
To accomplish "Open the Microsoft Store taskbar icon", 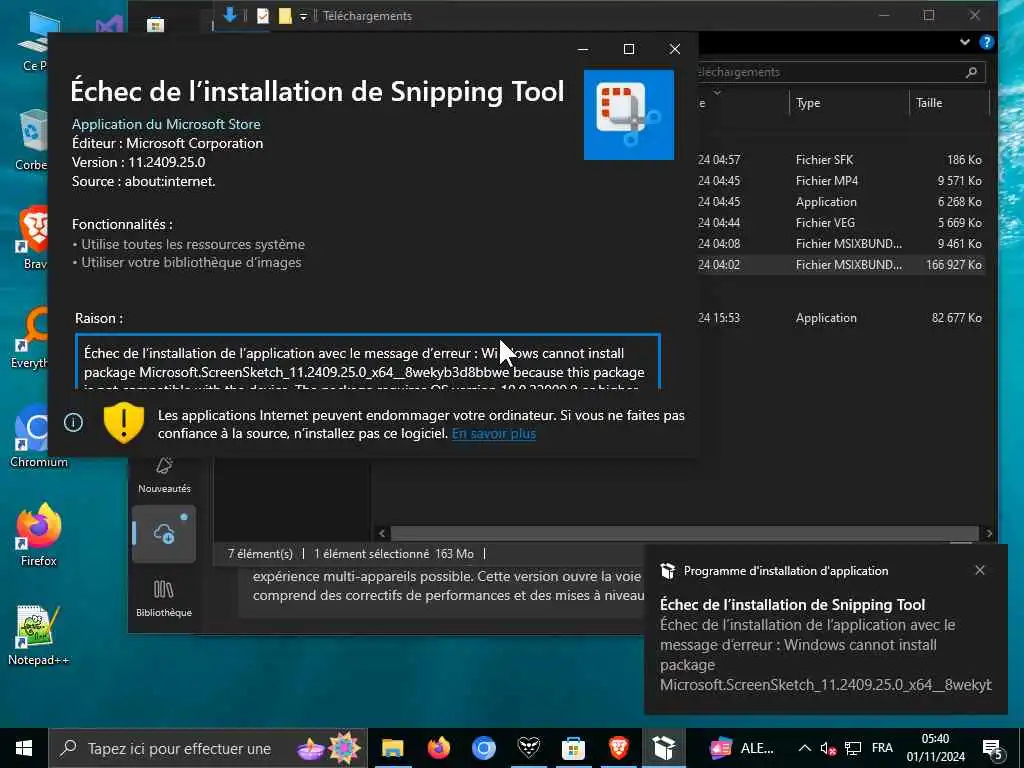I will pyautogui.click(x=573, y=748).
